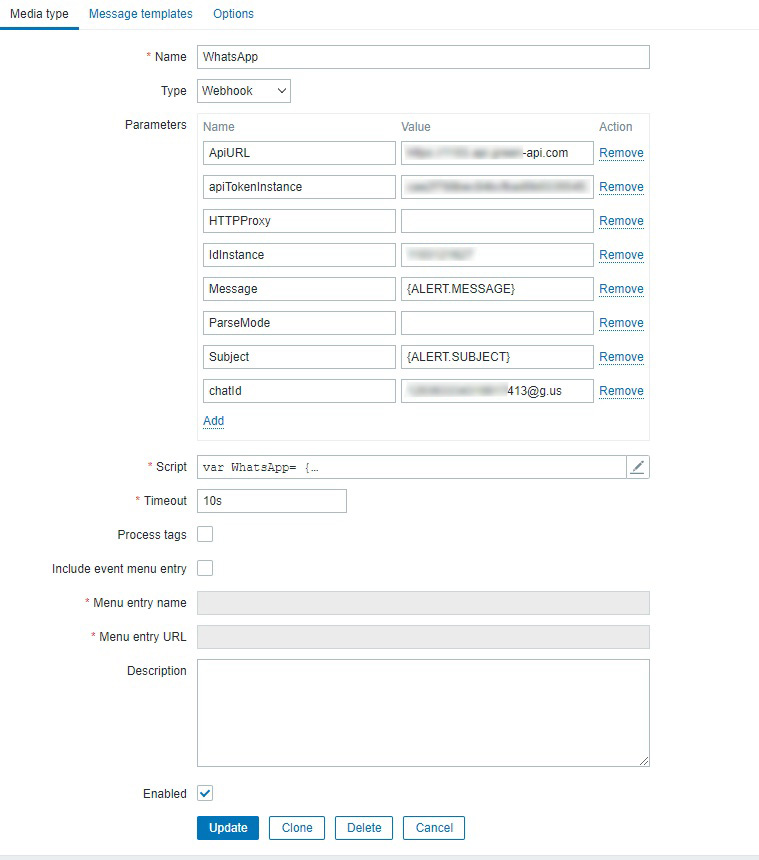Delete the WhatsApp media type
Viewport: 759px width, 860px height.
[363, 827]
